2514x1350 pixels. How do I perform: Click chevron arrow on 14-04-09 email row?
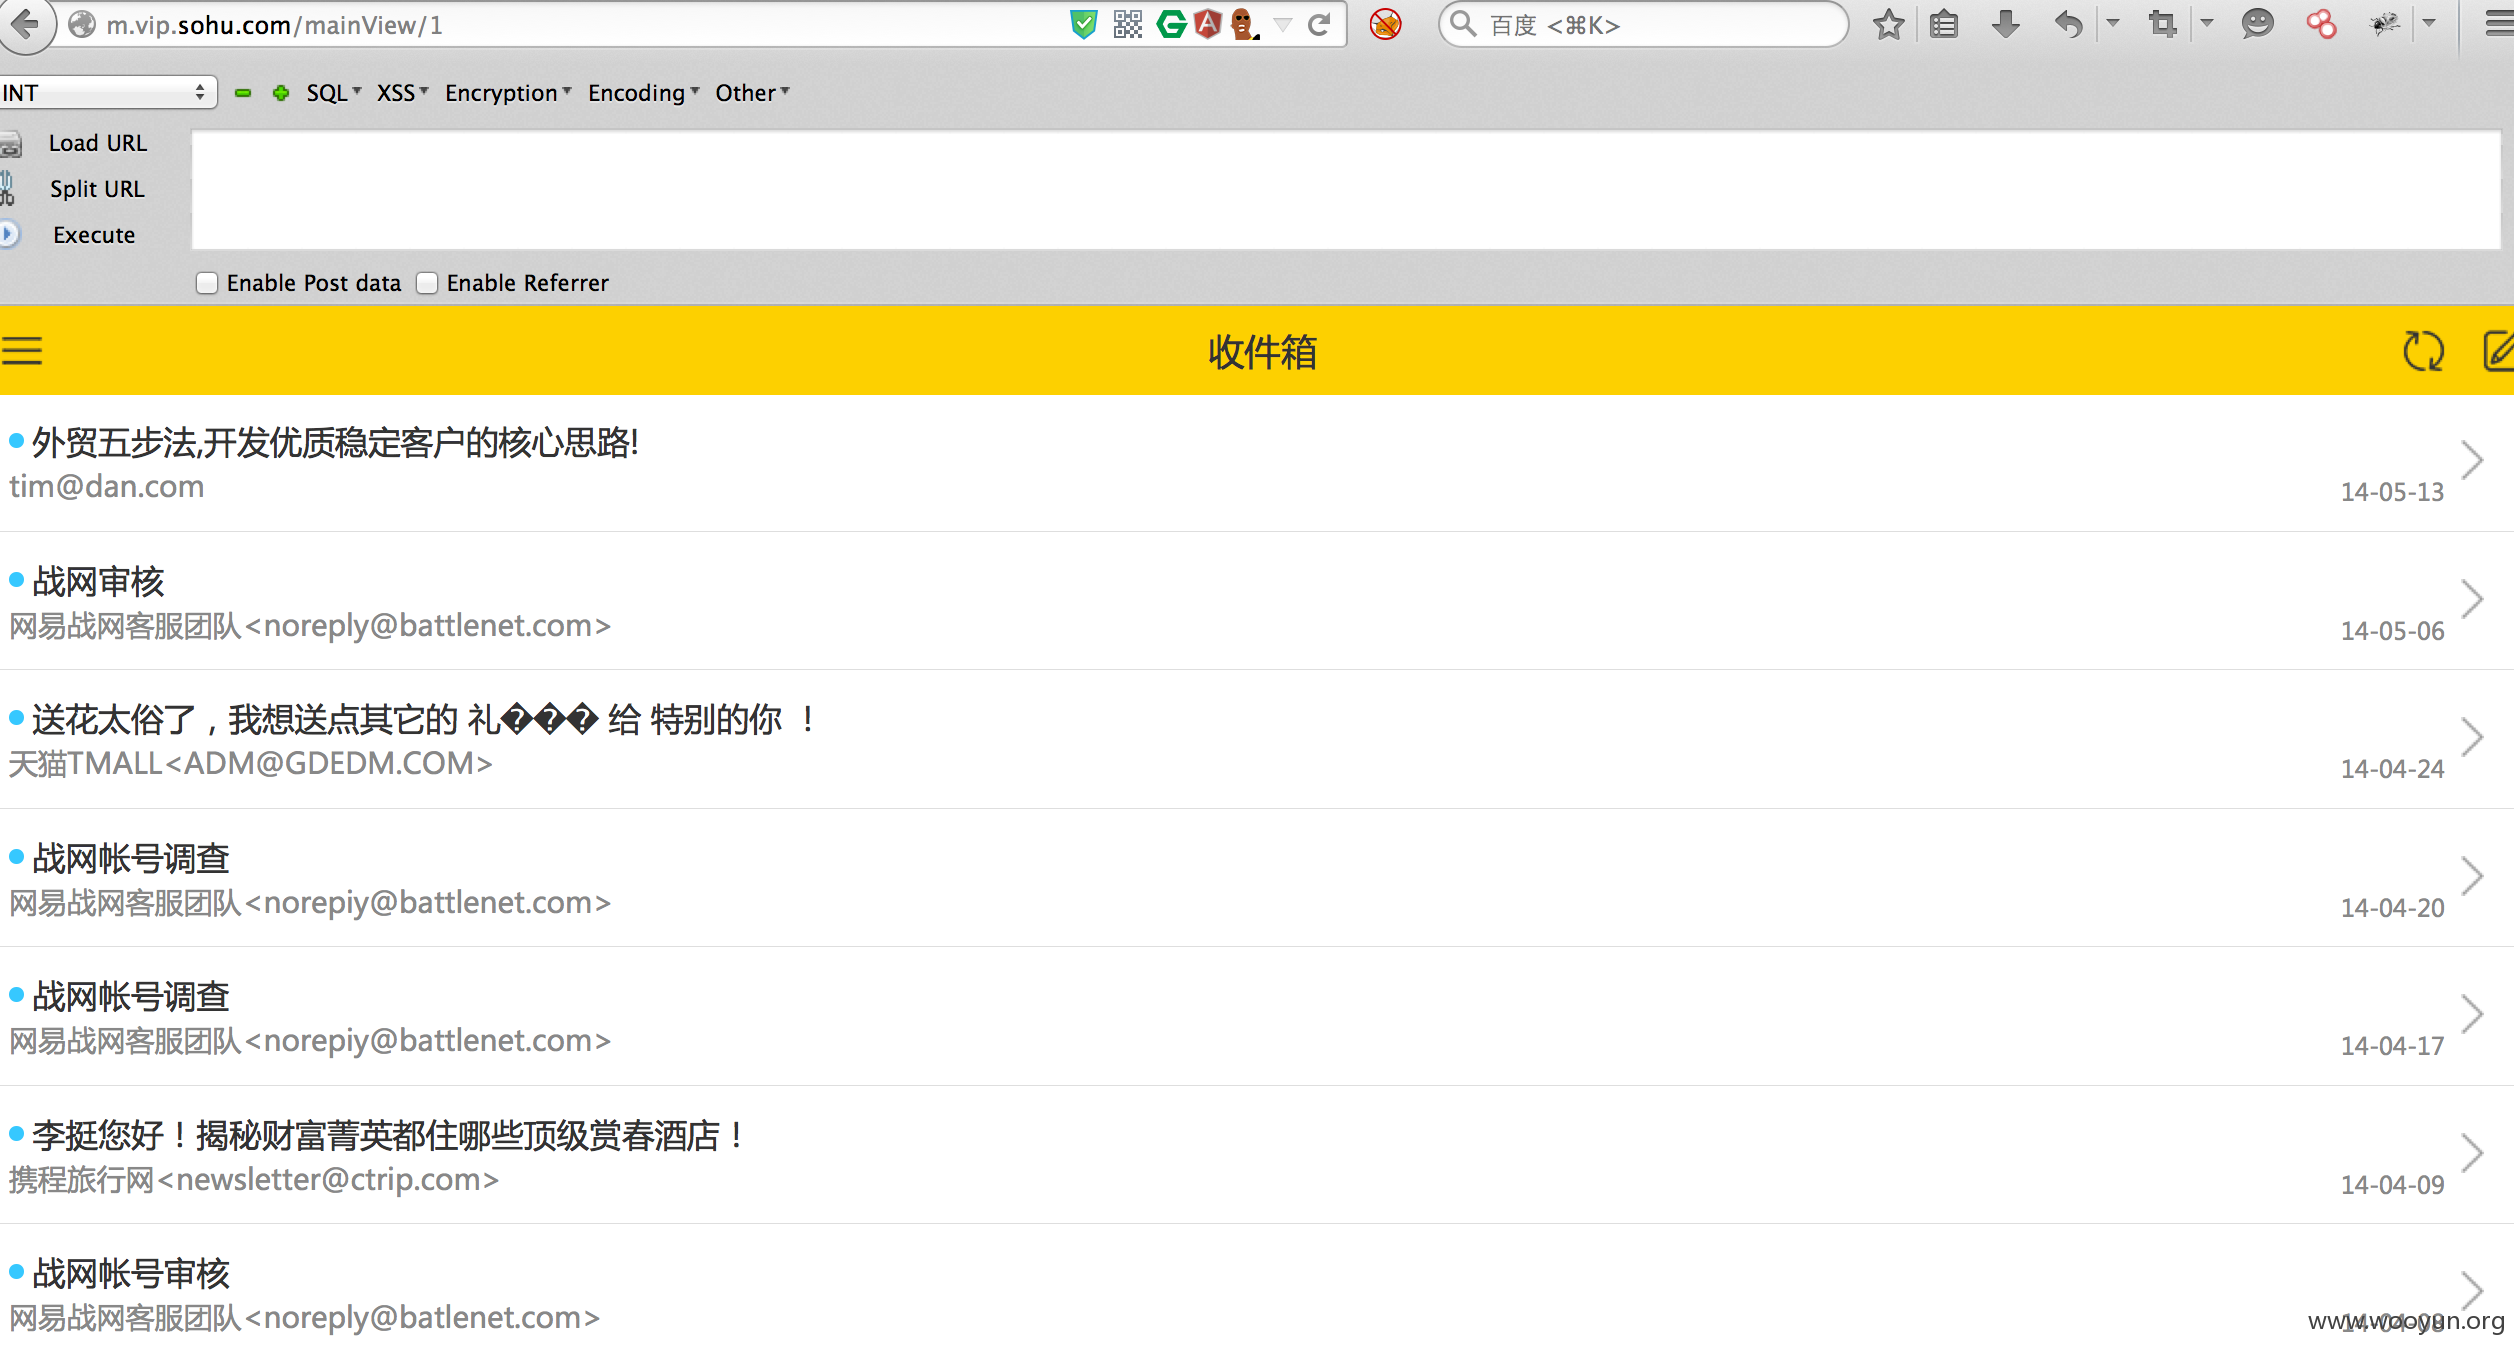[2472, 1153]
